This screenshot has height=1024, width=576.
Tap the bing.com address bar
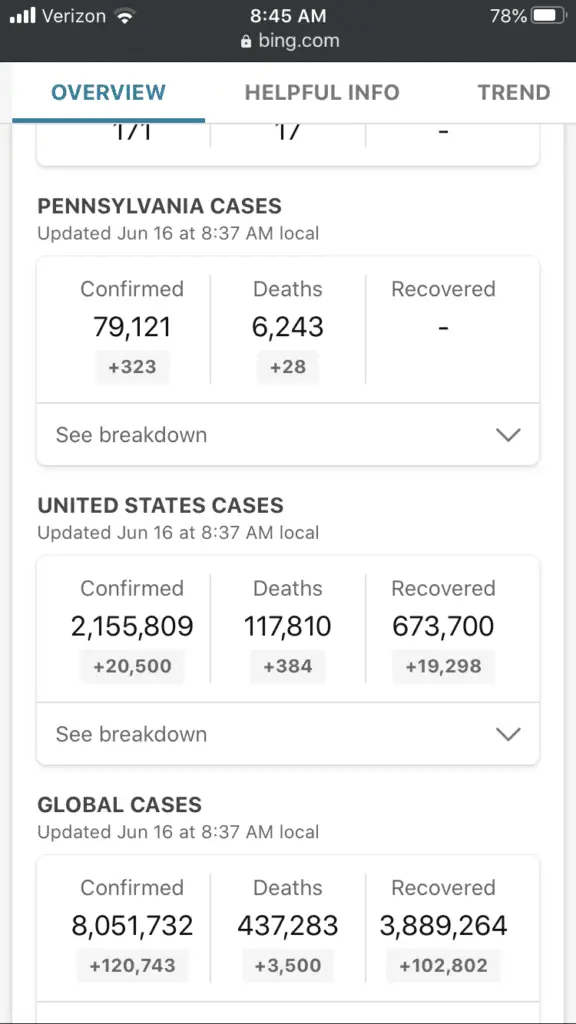pyautogui.click(x=290, y=42)
